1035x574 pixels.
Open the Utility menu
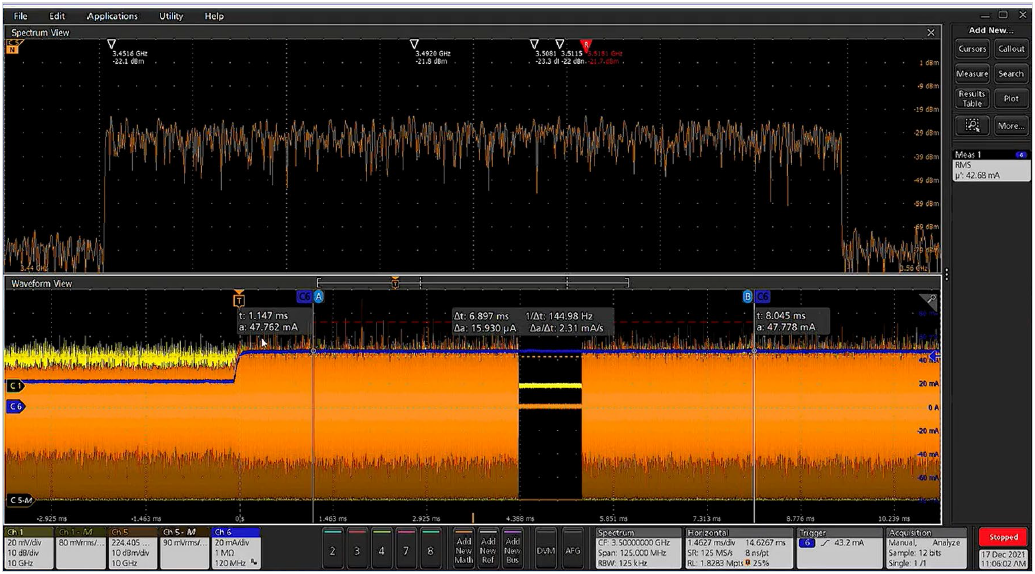pyautogui.click(x=171, y=16)
